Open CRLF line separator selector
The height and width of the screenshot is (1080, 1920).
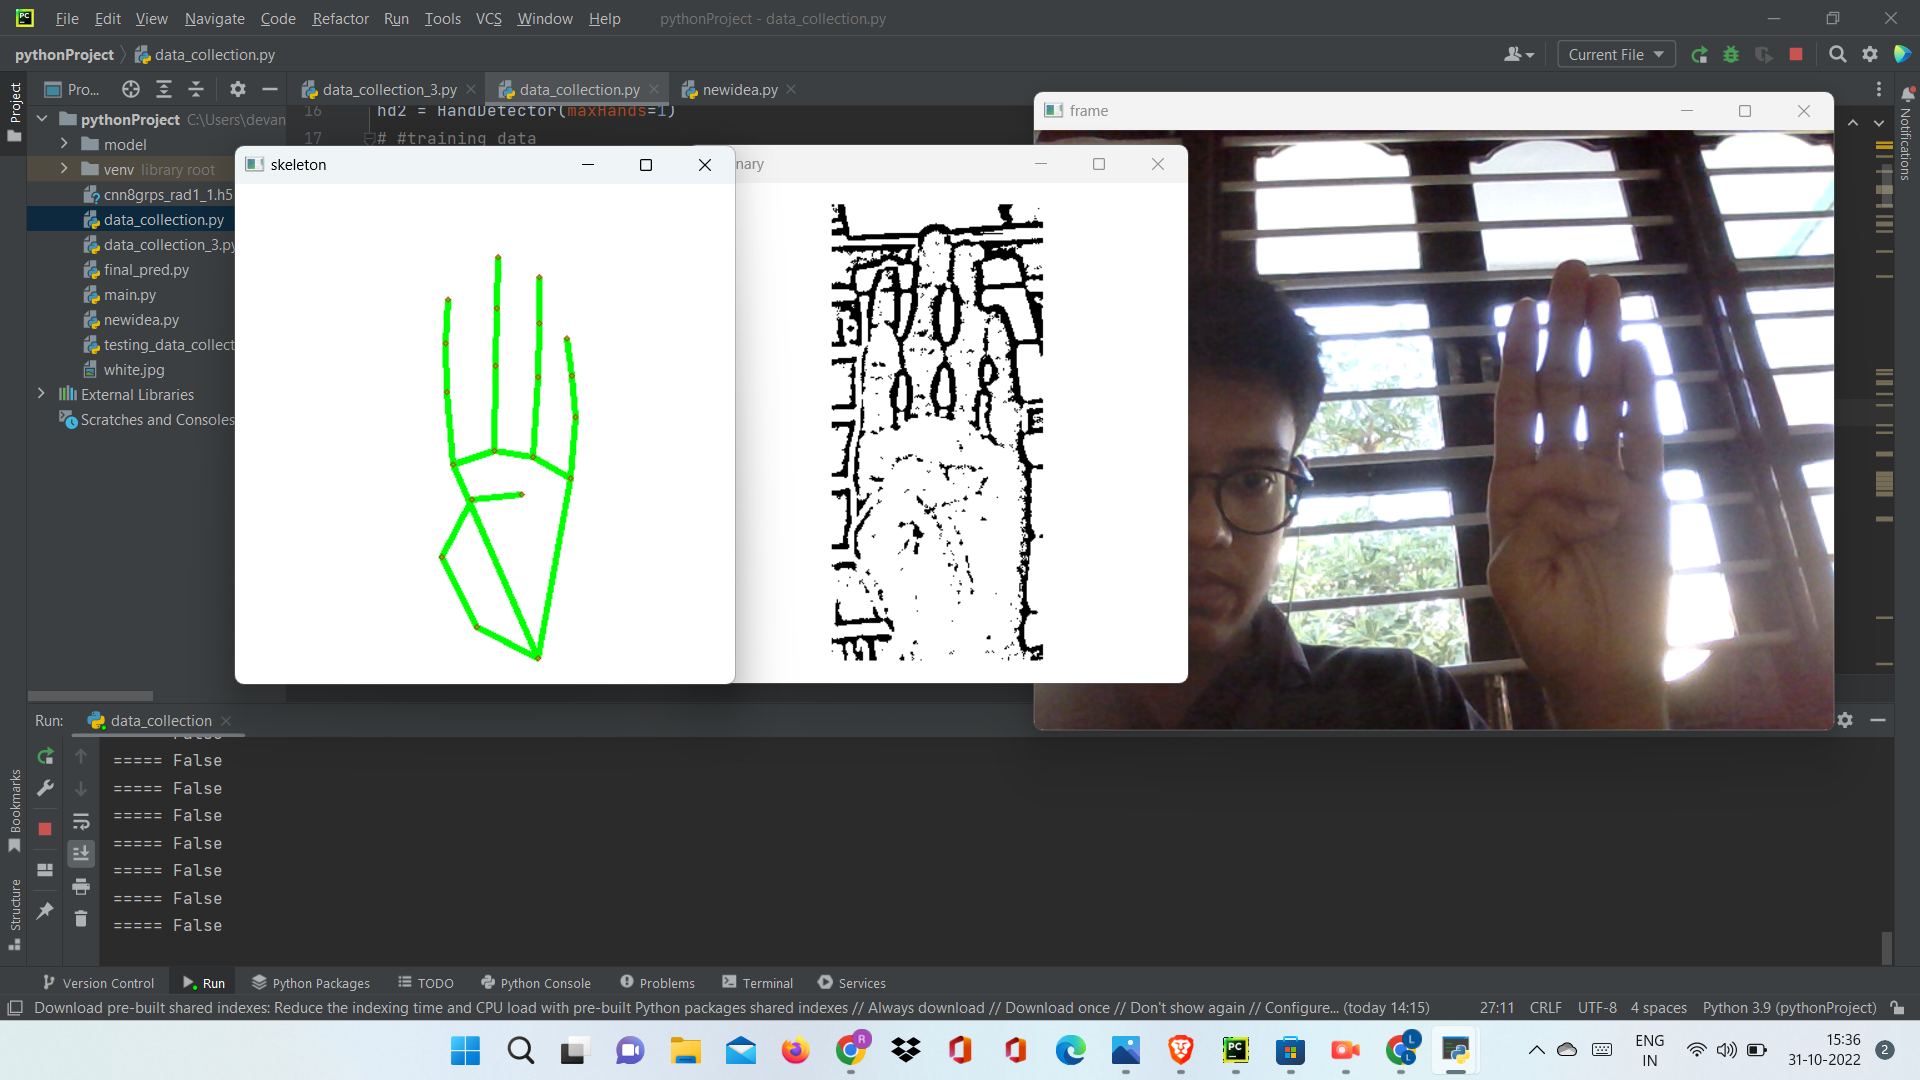(x=1545, y=1008)
